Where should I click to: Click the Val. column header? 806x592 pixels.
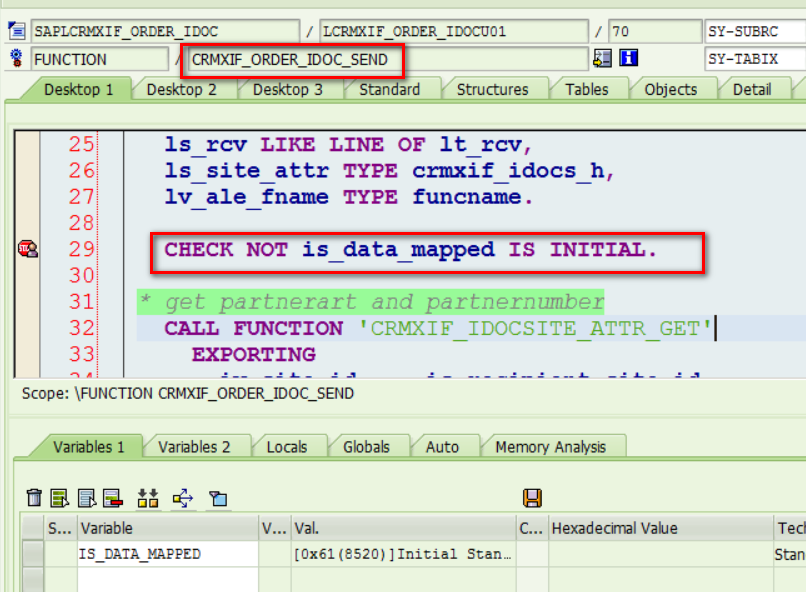(x=404, y=528)
